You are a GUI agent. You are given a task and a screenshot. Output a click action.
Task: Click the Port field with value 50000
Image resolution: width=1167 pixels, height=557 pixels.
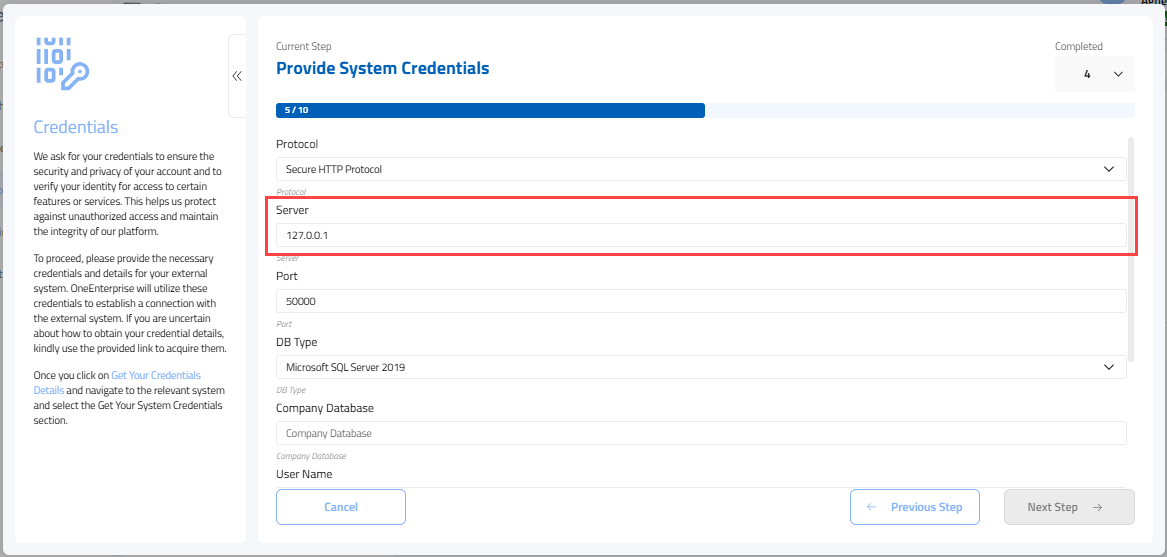pos(700,301)
